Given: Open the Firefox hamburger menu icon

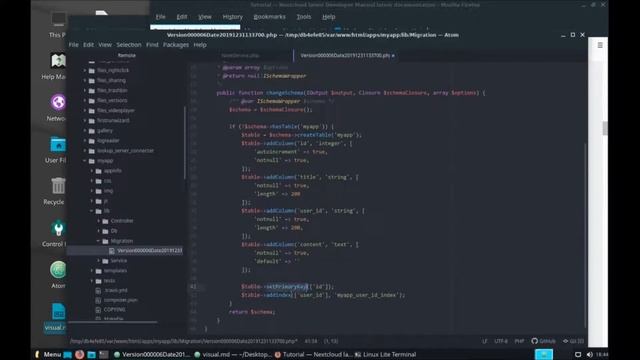Looking at the screenshot, I should 600,45.
